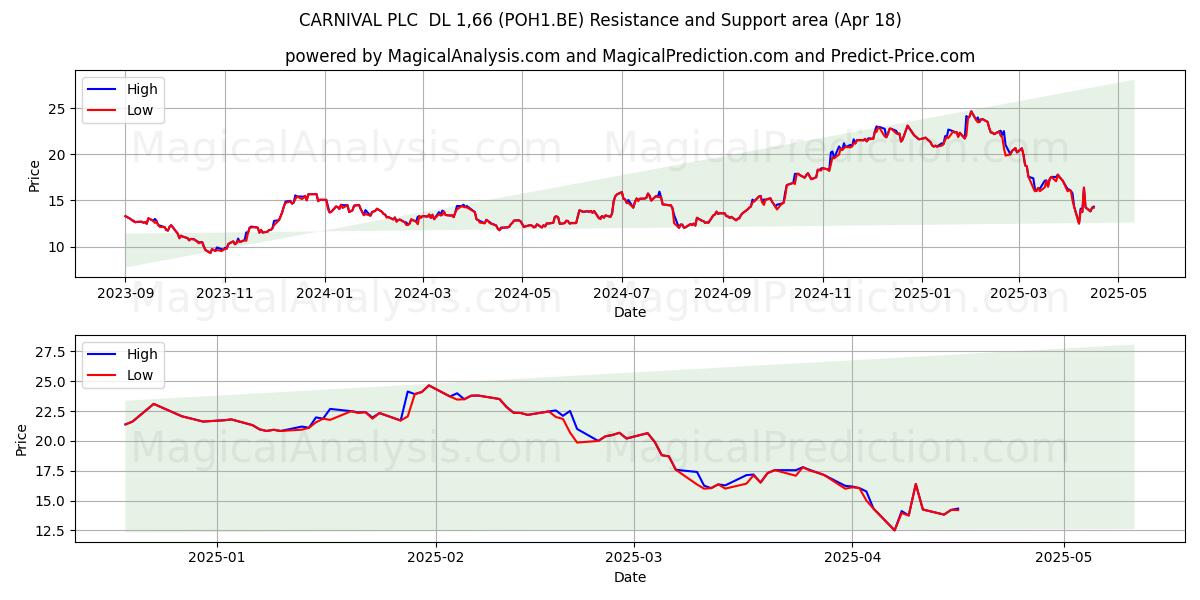Click the bottom chart 'Price' axis label
Viewport: 1200px width, 600px height.
point(22,439)
